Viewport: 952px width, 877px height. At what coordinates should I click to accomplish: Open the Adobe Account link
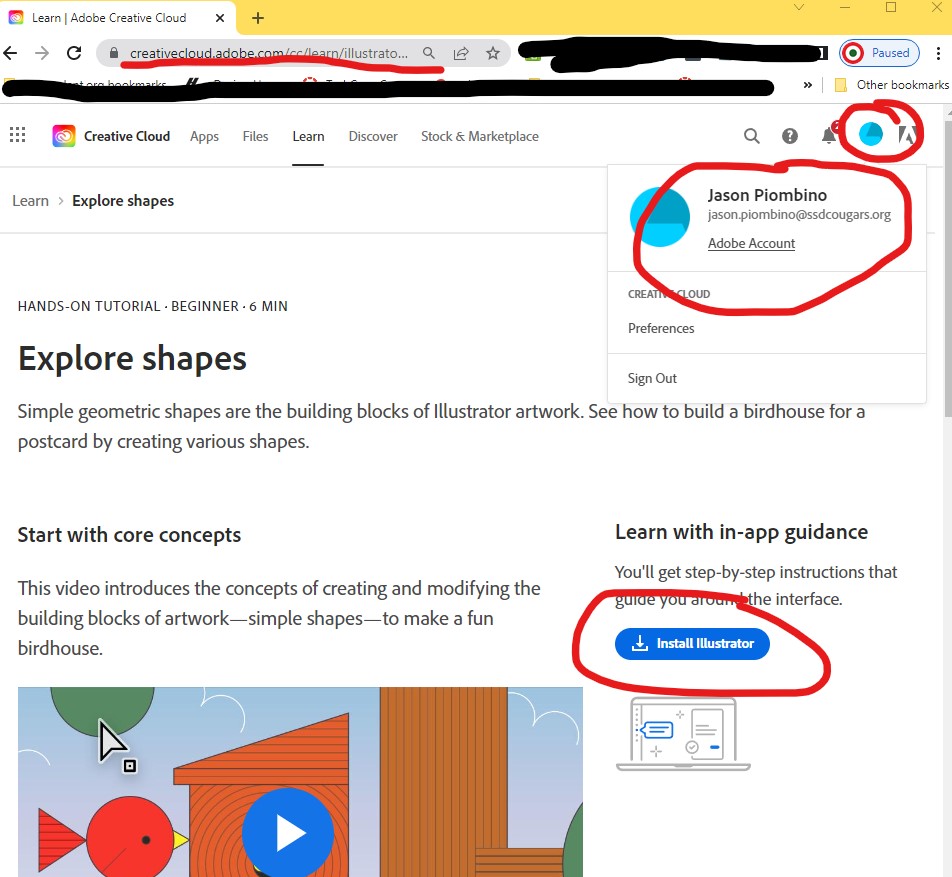click(x=751, y=244)
